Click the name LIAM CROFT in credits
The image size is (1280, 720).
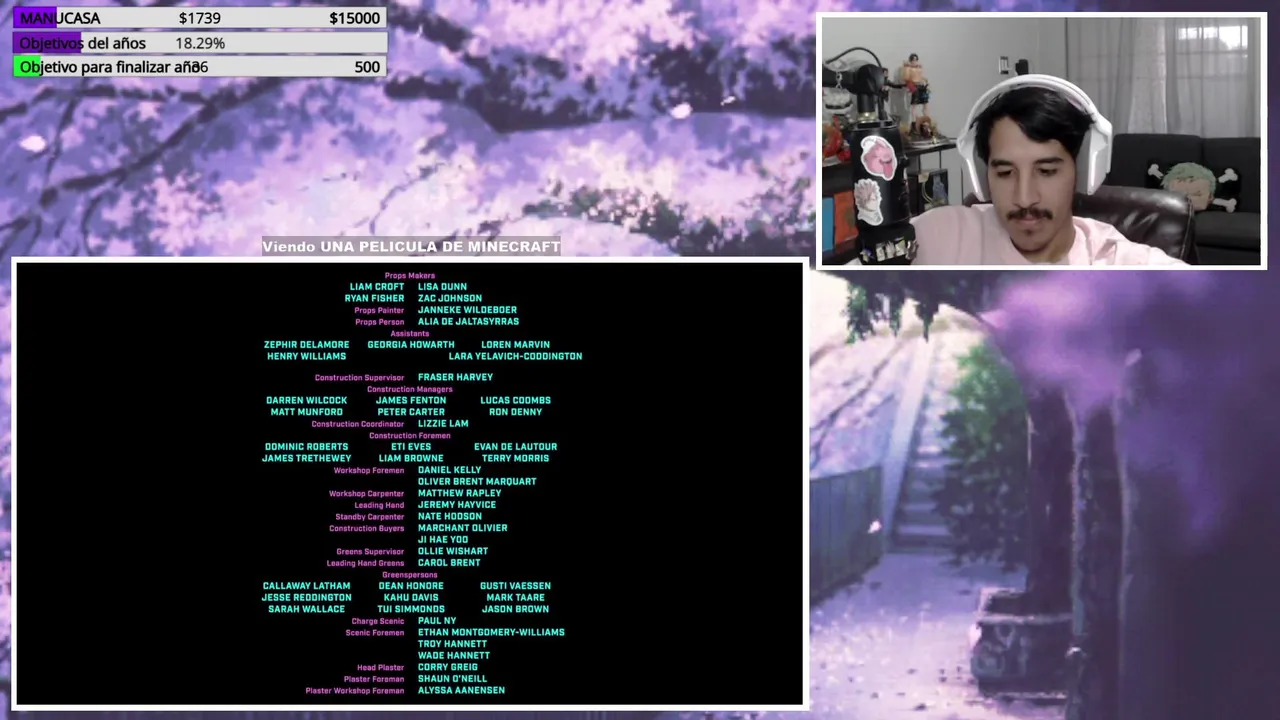(377, 287)
